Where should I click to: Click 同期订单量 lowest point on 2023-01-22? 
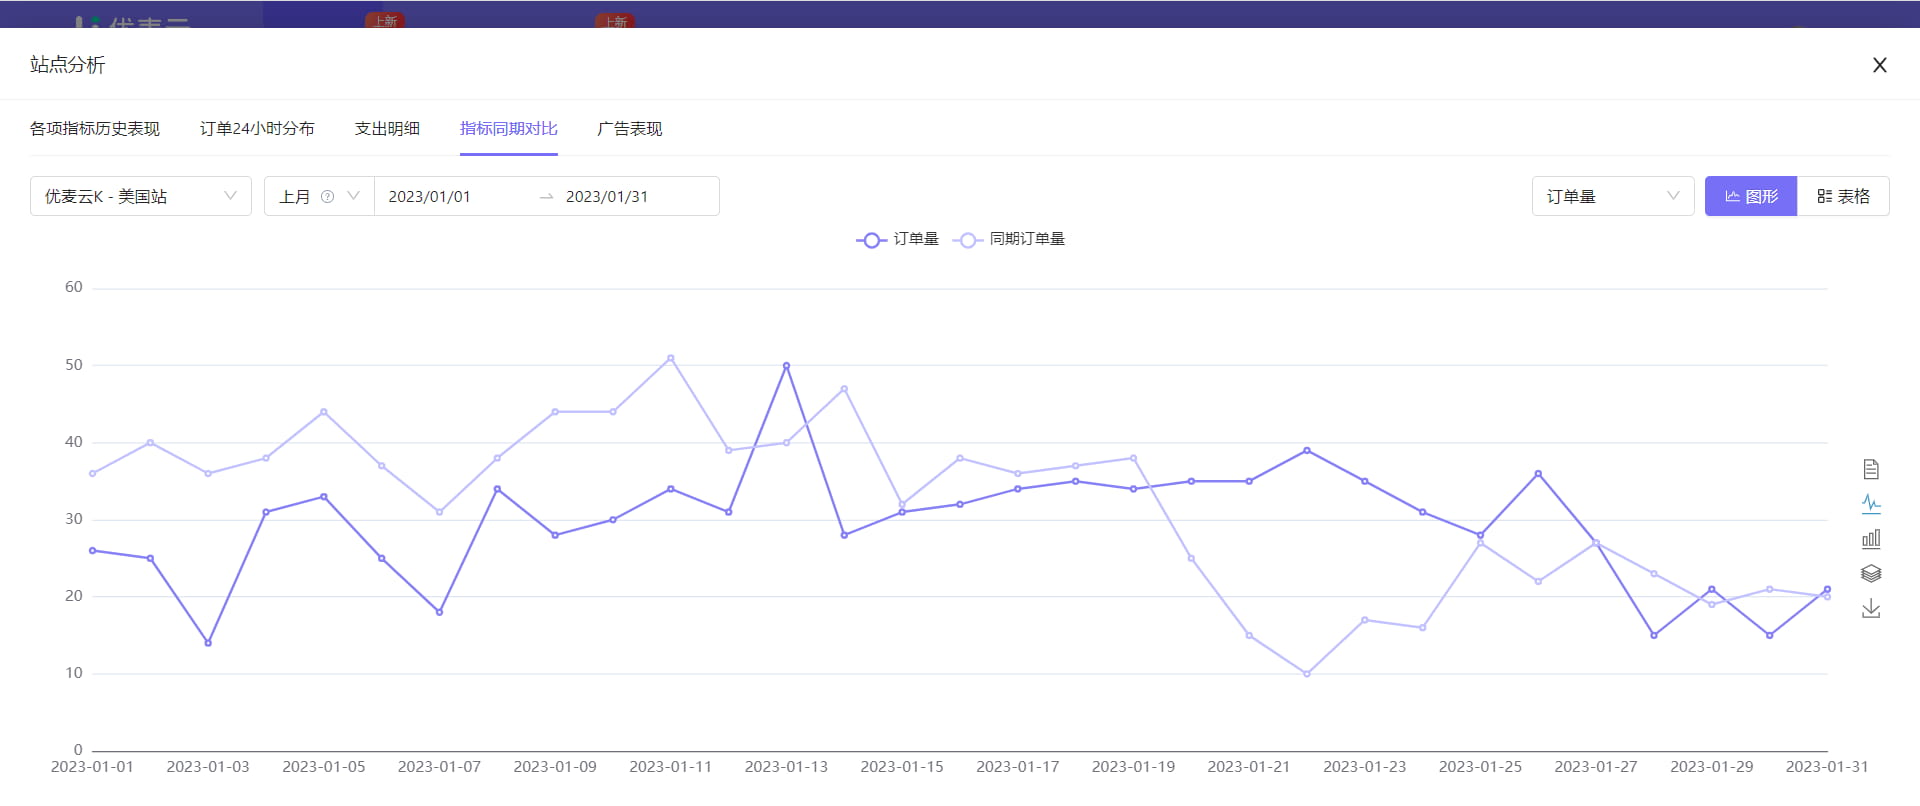tap(1307, 674)
